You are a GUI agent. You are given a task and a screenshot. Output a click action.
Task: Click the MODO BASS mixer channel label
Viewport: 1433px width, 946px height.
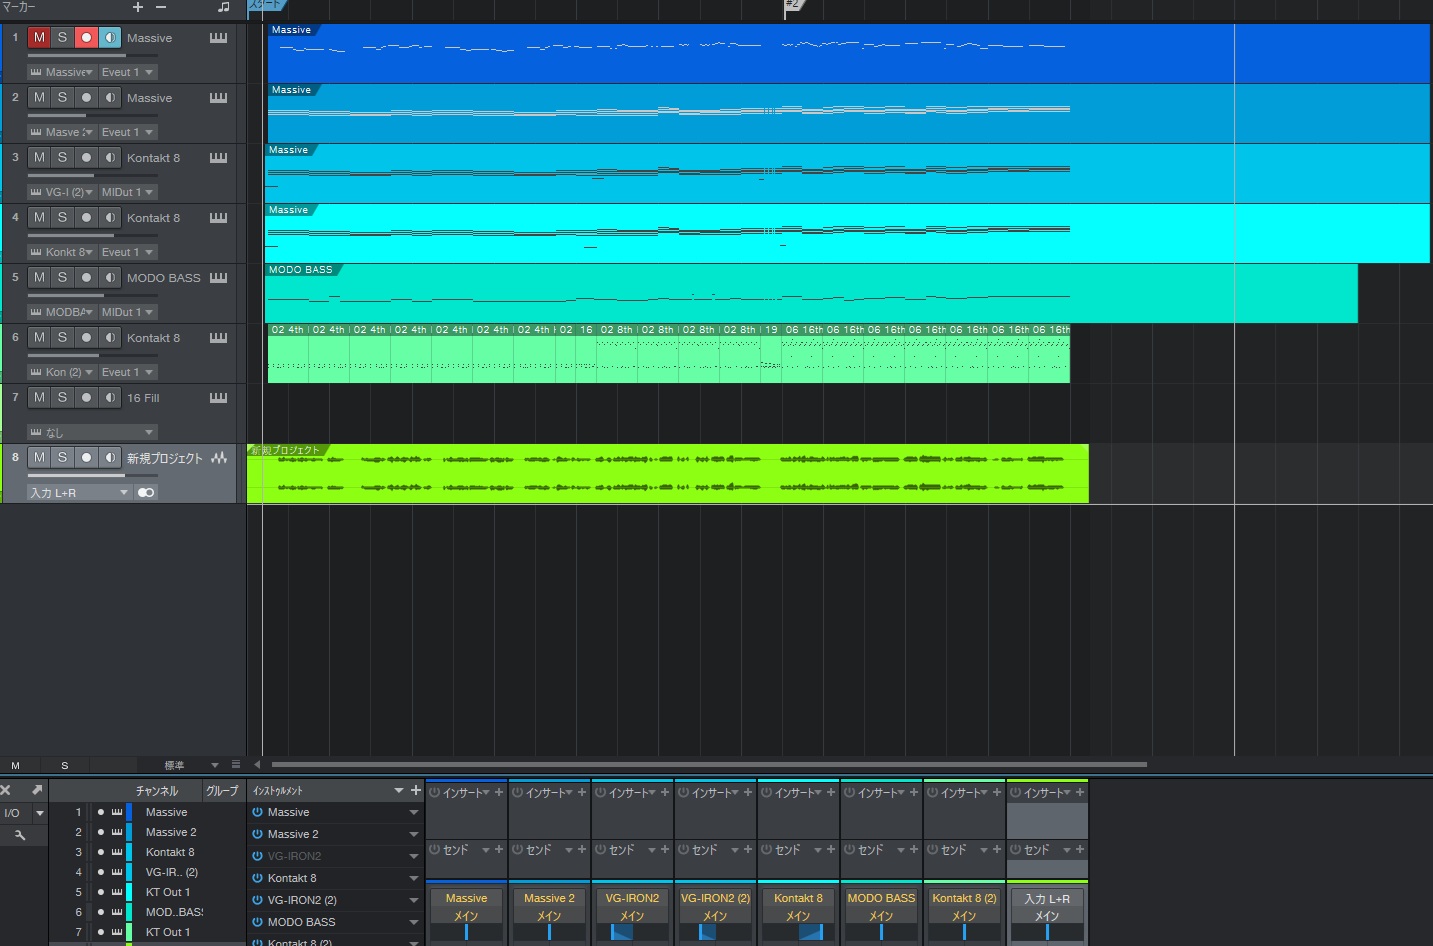(881, 898)
